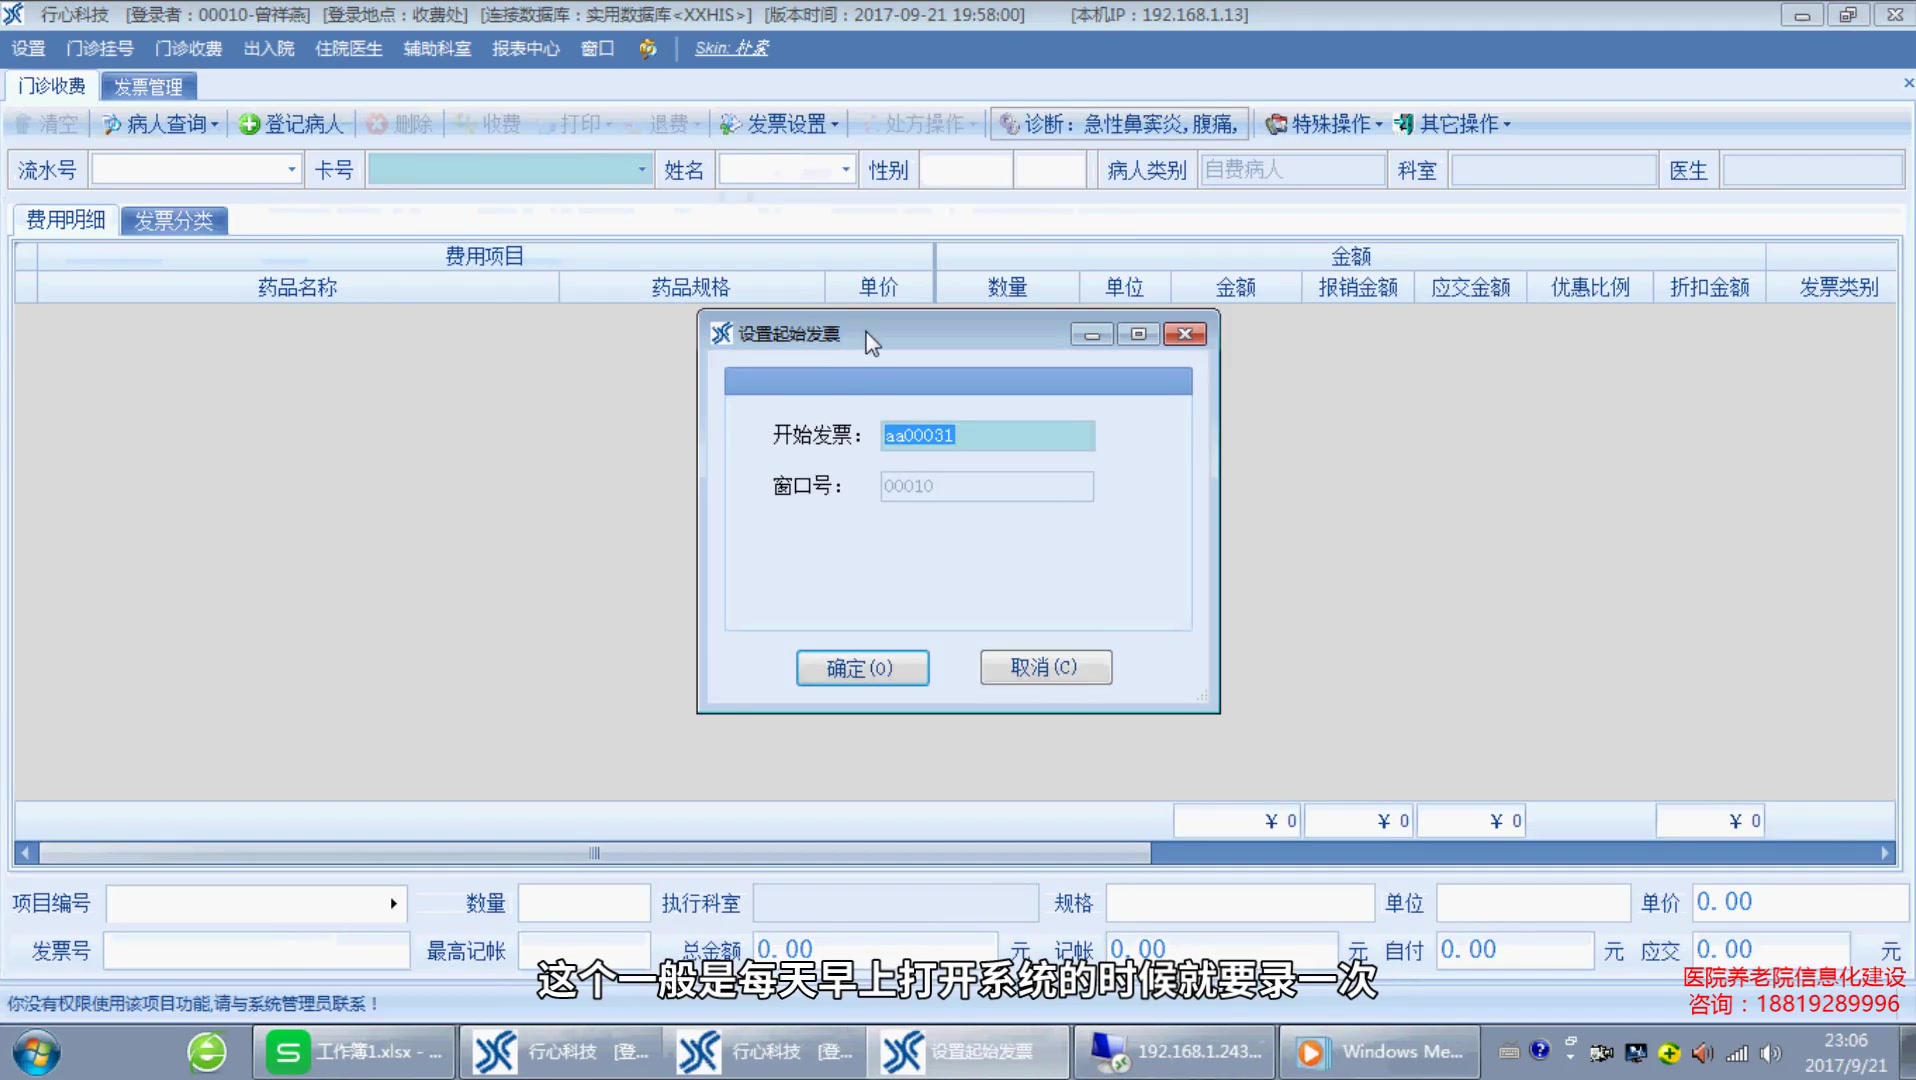The image size is (1916, 1080).
Task: Click the 诊断 diagnosis icon showing 急性鼻窦炎
Action: click(1118, 123)
